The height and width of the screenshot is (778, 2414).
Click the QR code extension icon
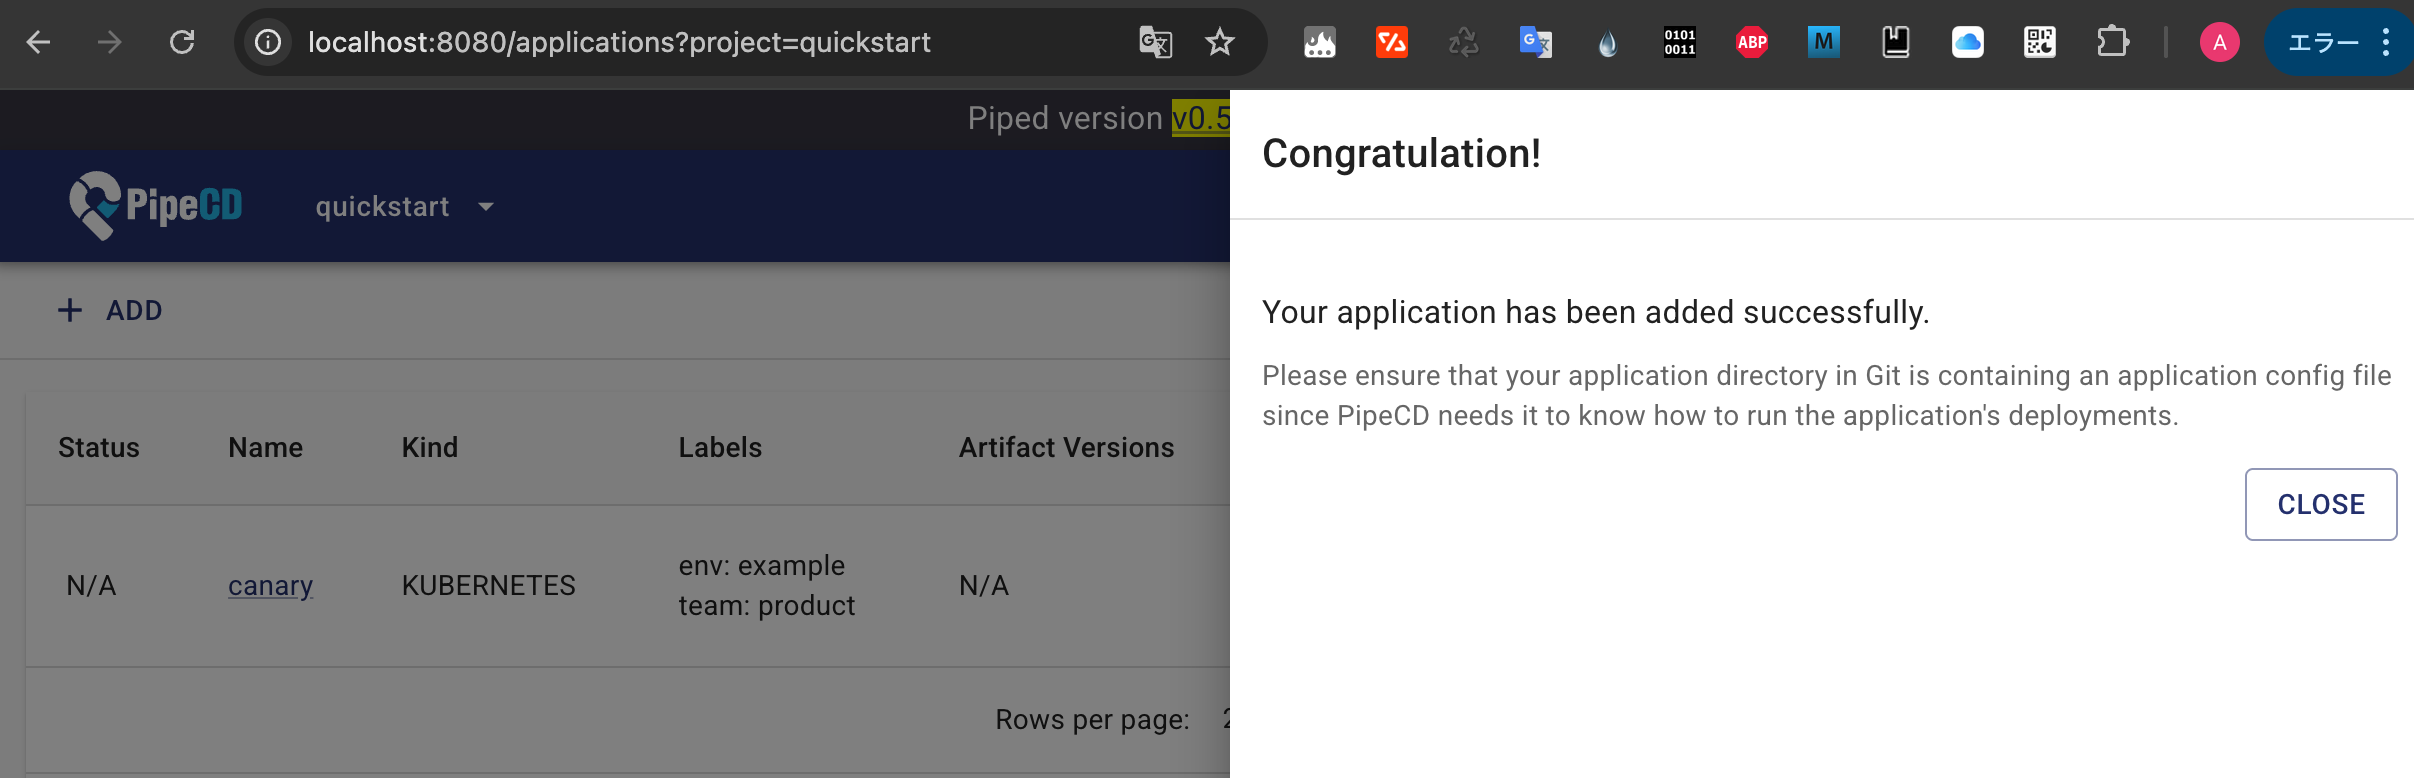2039,42
